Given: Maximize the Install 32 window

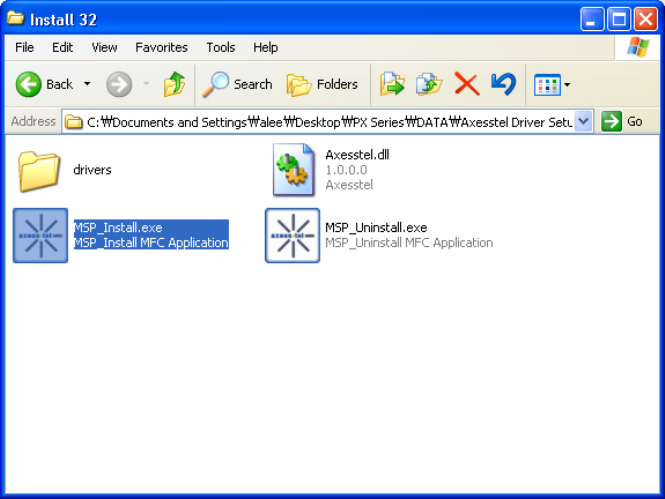Looking at the screenshot, I should pos(619,19).
